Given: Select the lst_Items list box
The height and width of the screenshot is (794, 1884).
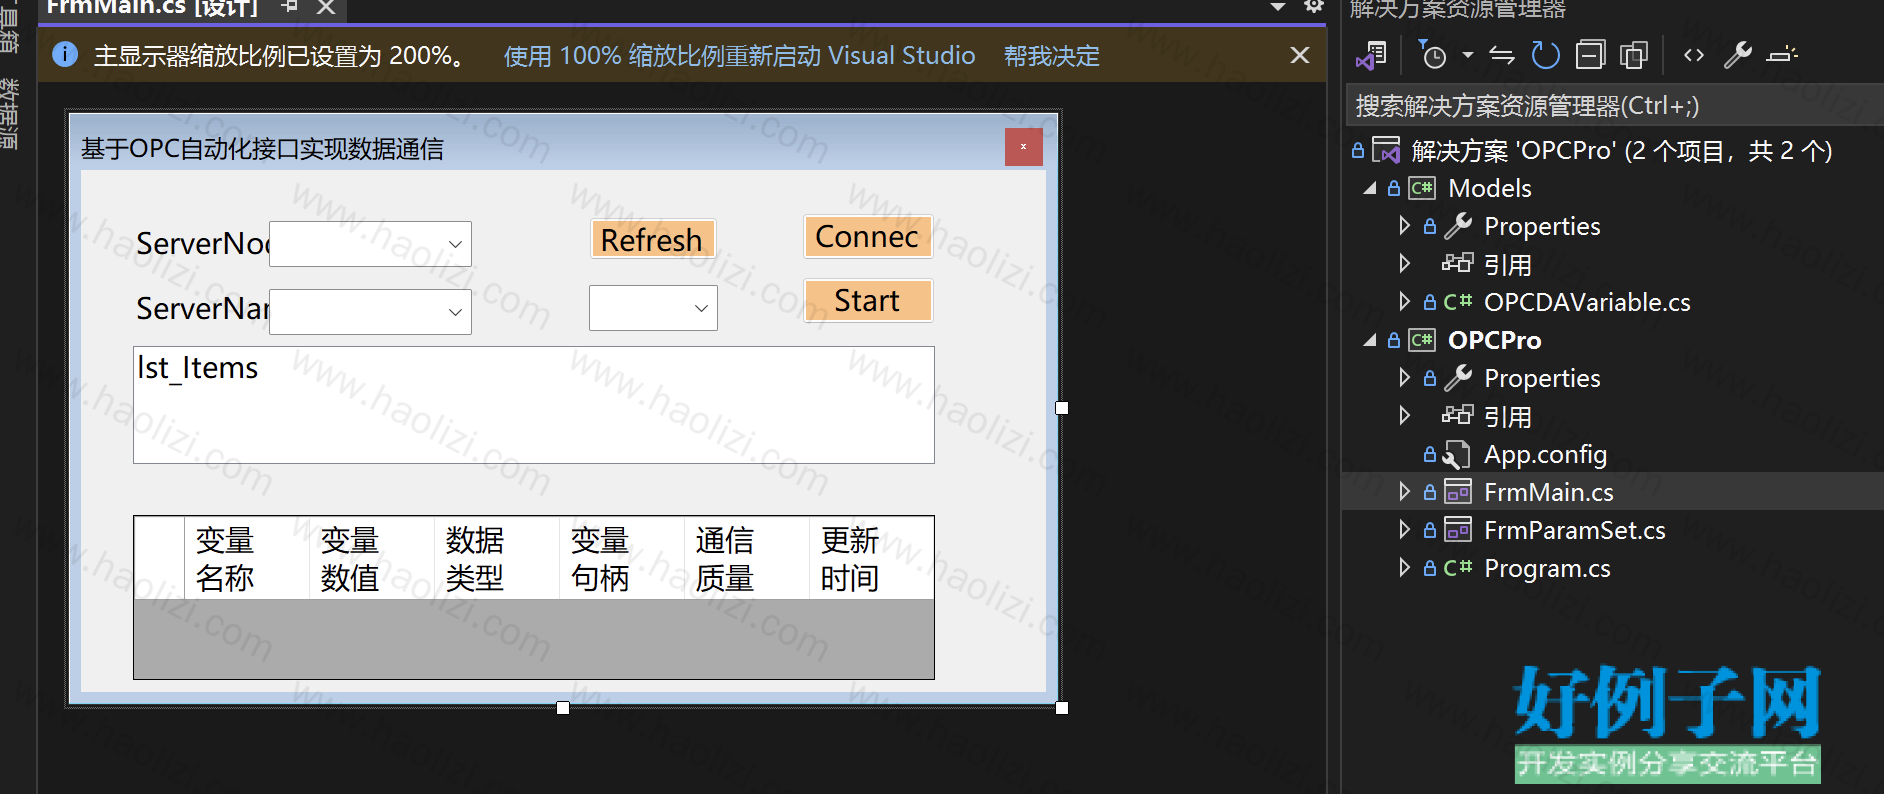Looking at the screenshot, I should point(534,405).
